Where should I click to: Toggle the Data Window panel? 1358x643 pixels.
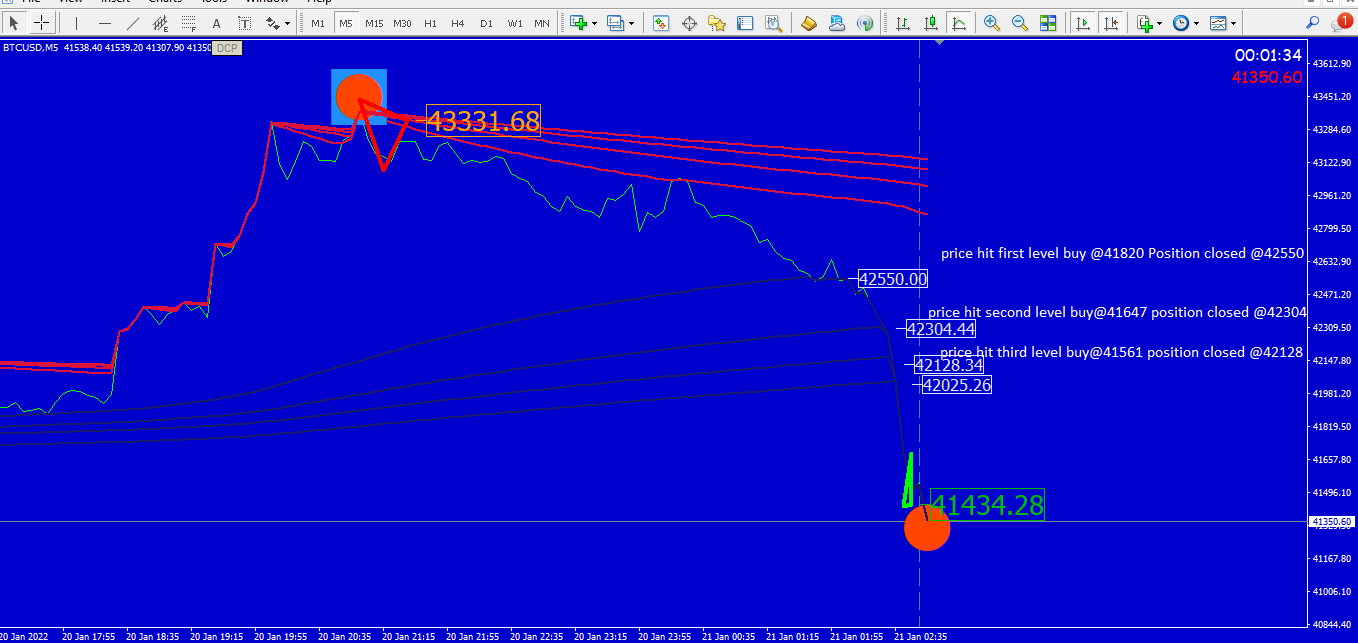pyautogui.click(x=689, y=22)
